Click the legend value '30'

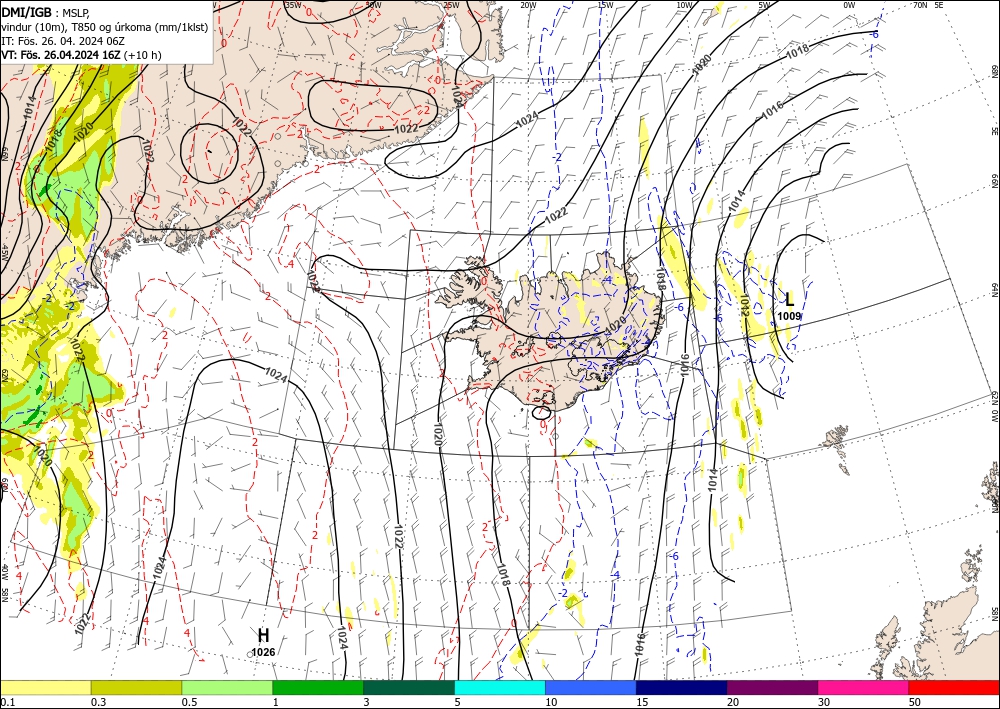[823, 702]
